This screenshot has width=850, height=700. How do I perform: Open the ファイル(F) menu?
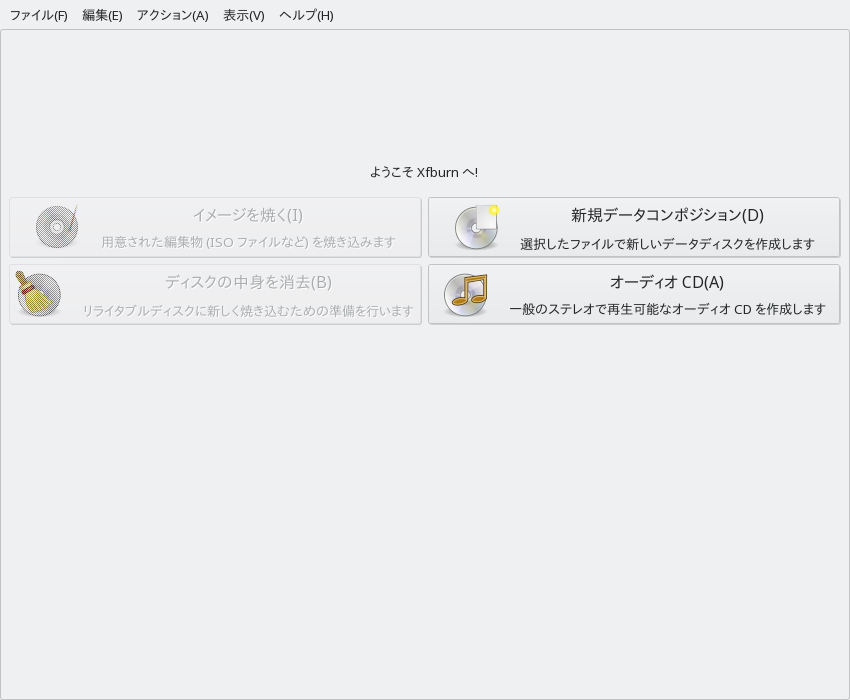pos(38,15)
